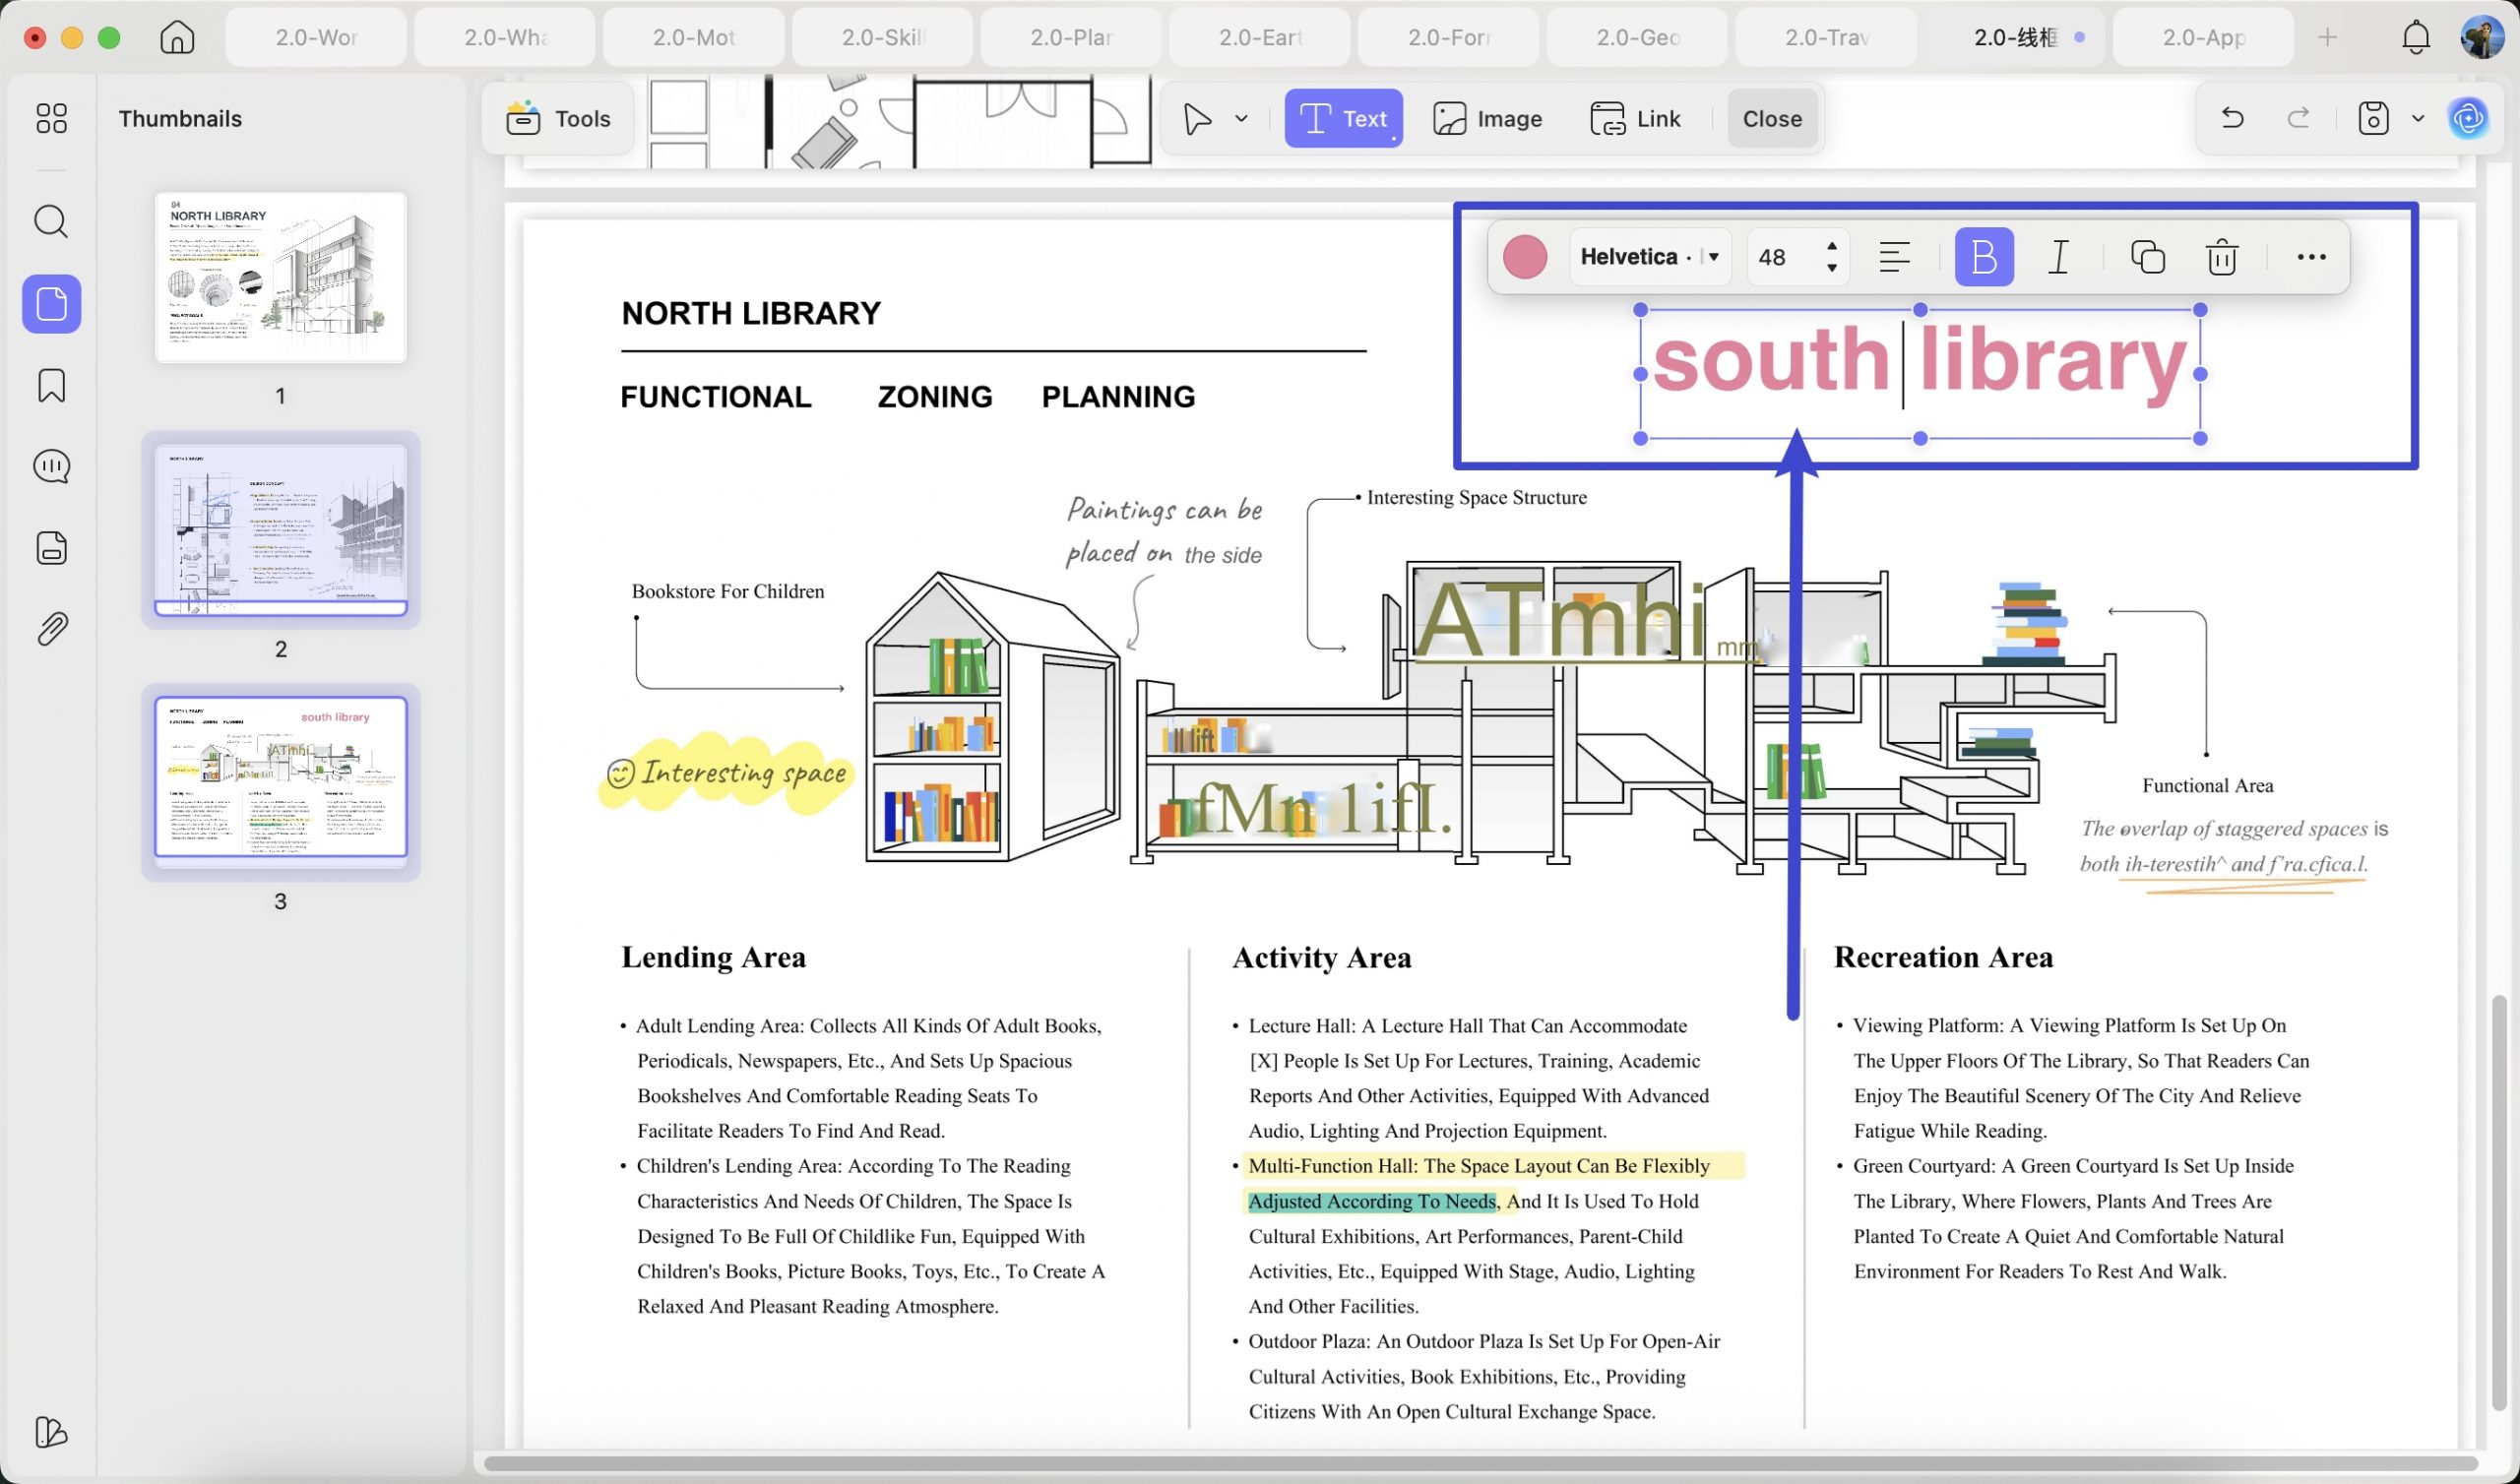2520x1484 pixels.
Task: Open the search panel in sidebar
Action: coord(51,221)
